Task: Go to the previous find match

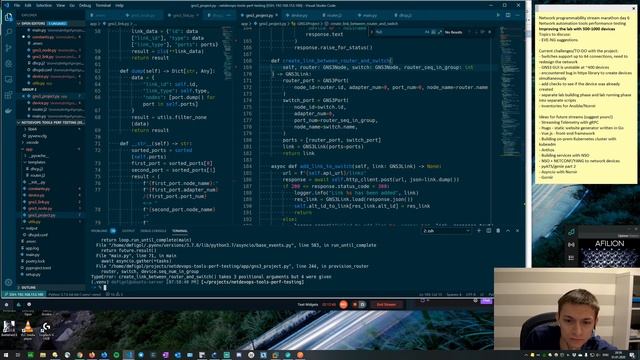Action: click(x=469, y=32)
